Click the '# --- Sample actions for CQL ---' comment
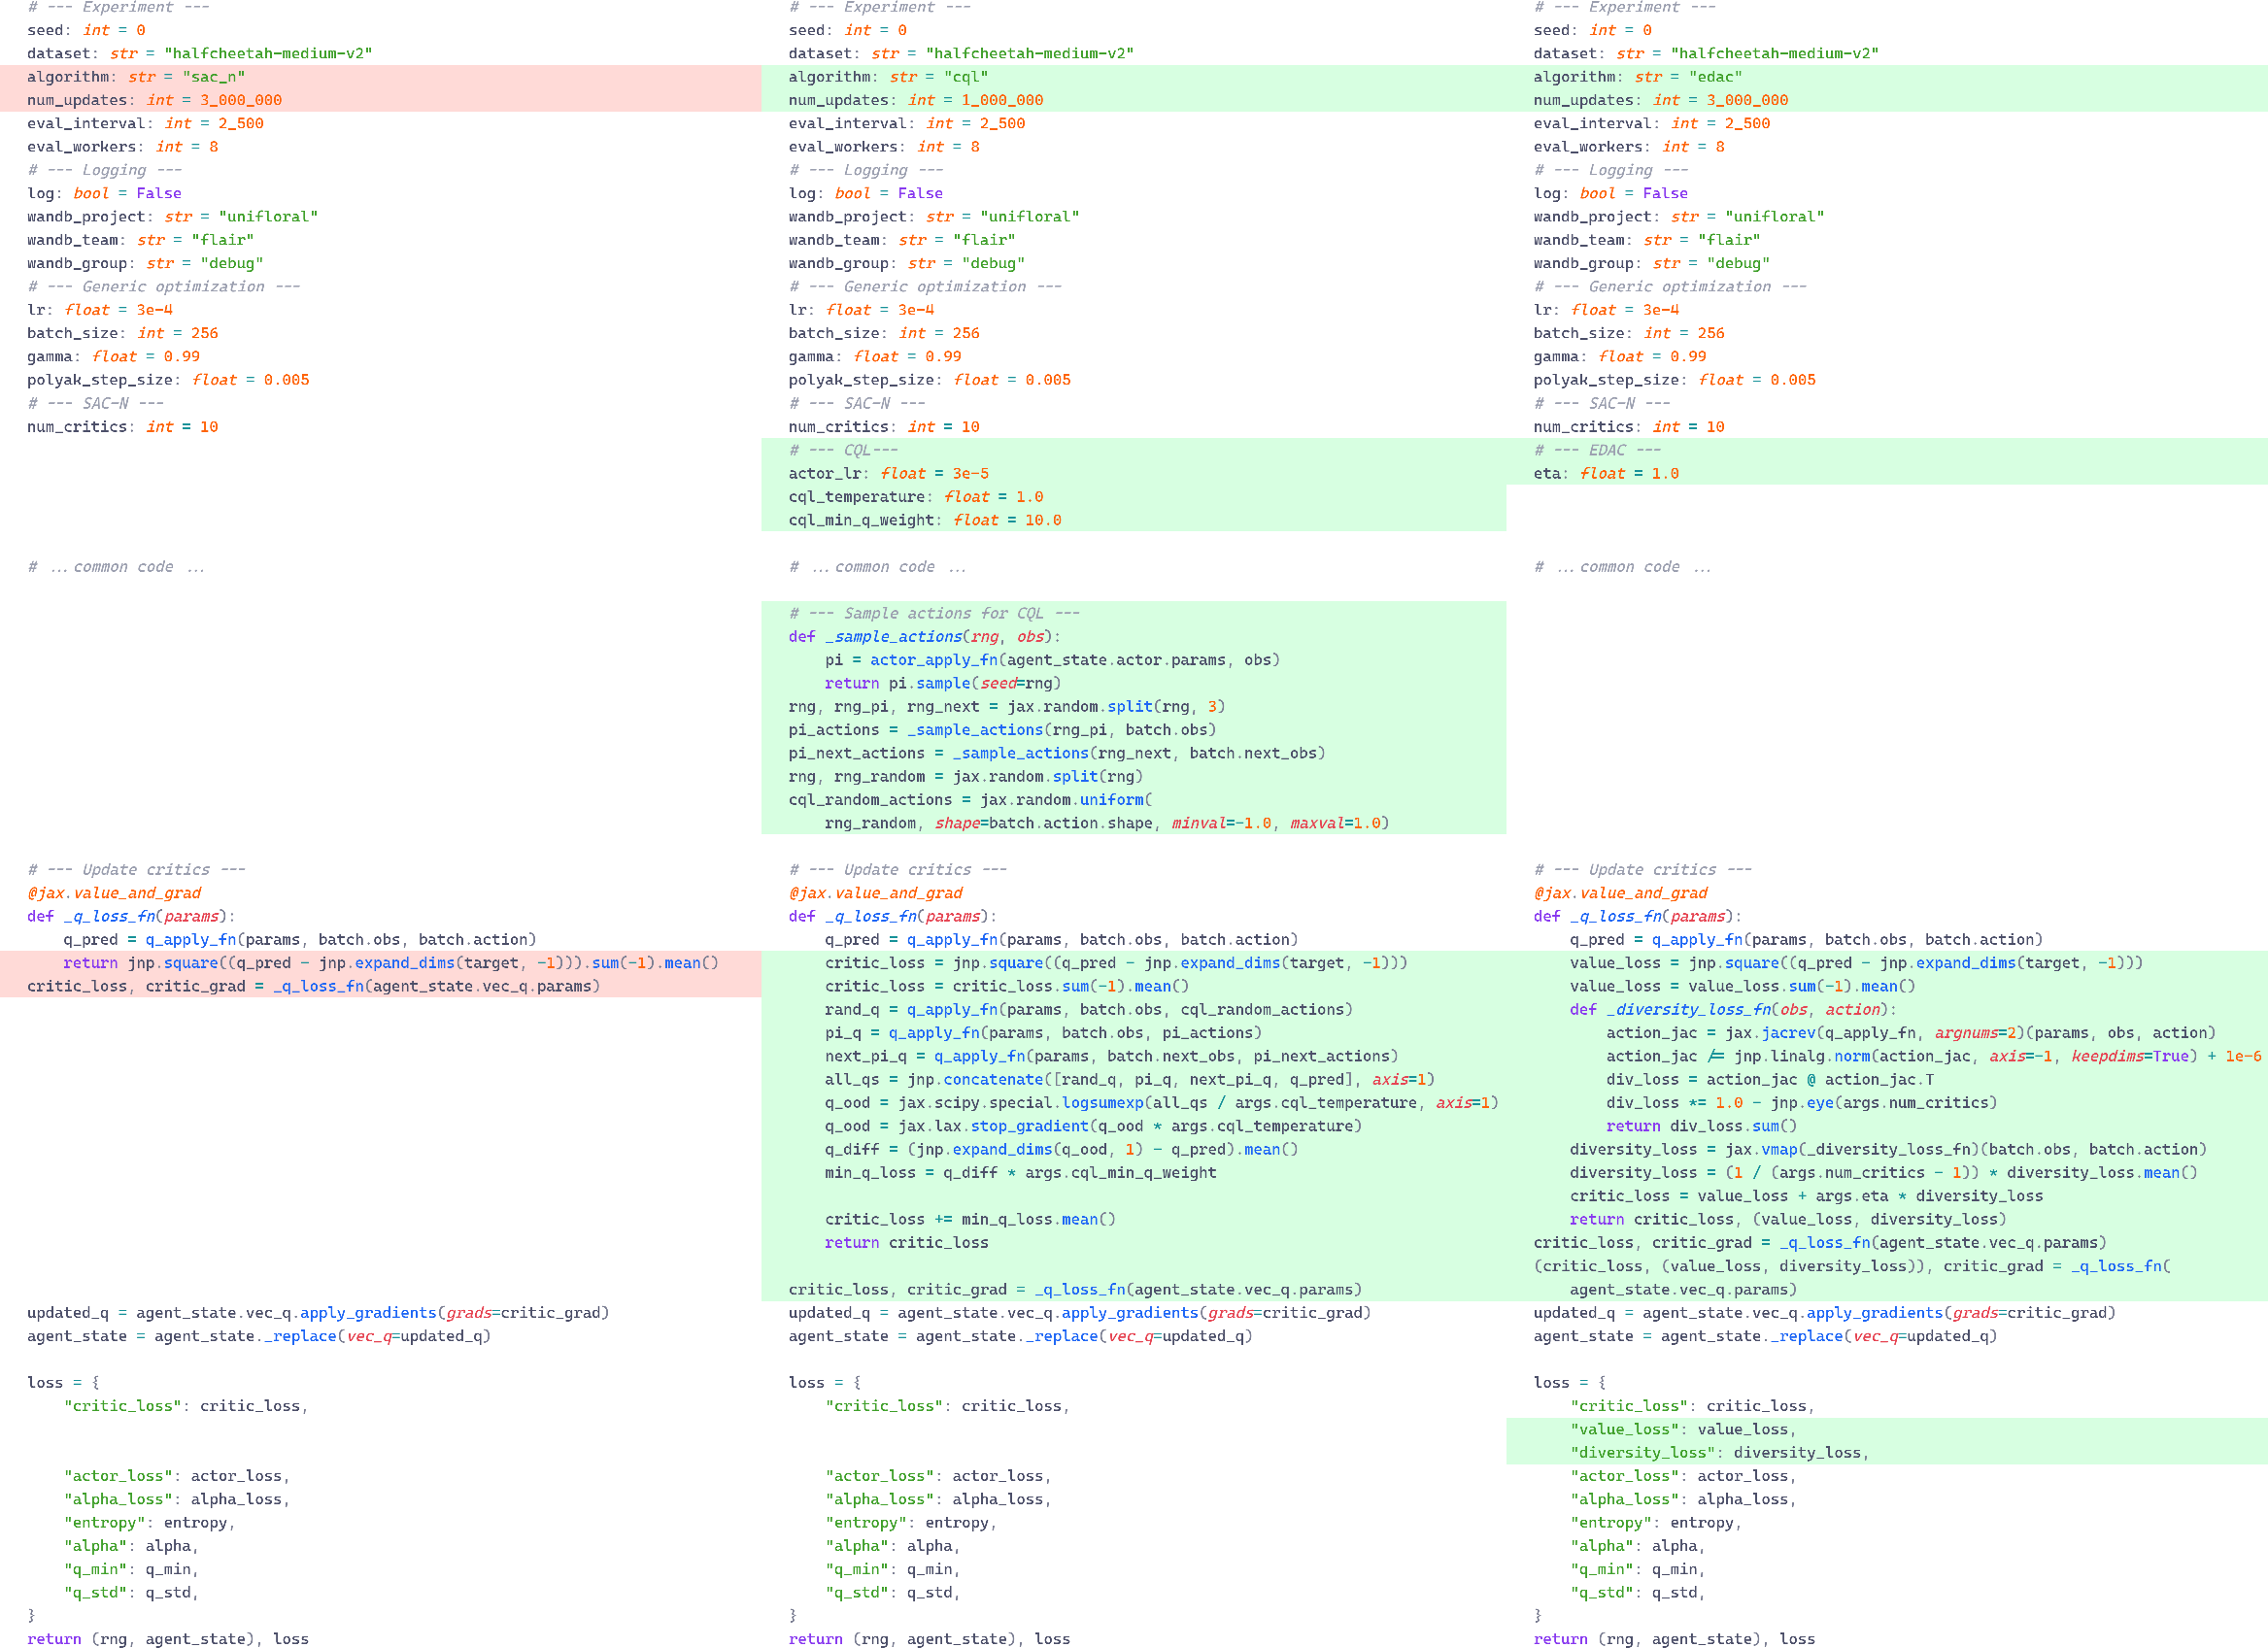Viewport: 2268px width, 1648px height. 934,613
